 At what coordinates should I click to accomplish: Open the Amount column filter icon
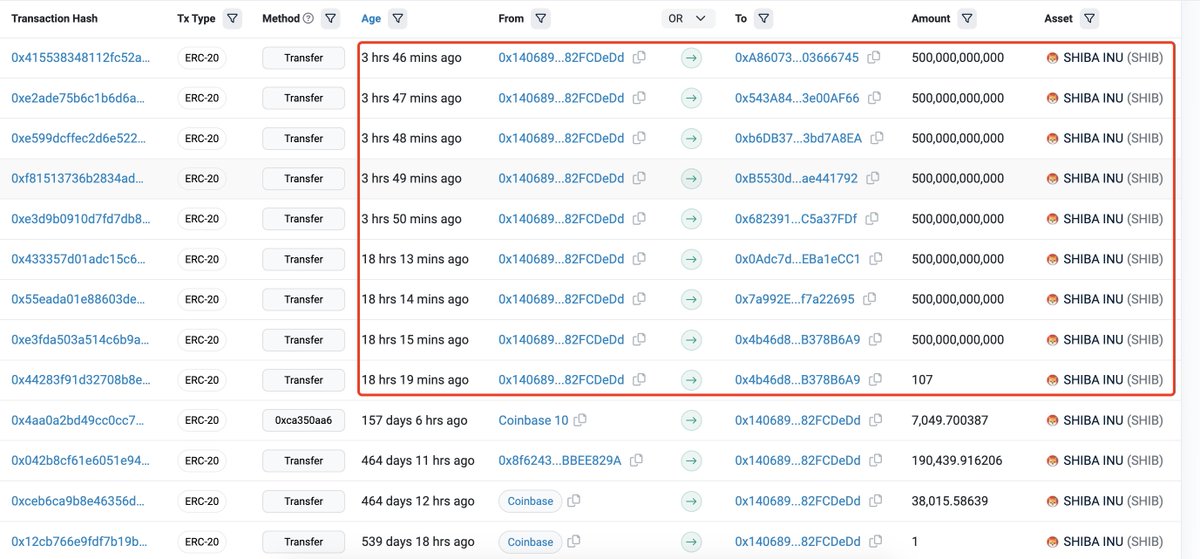click(966, 19)
